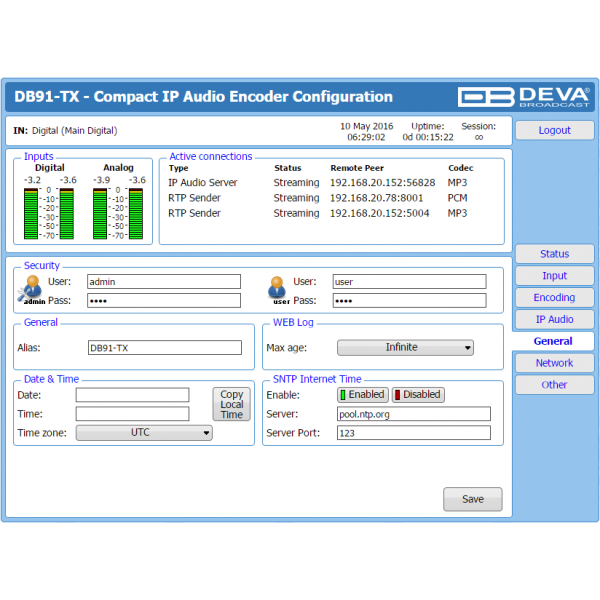Click remote peer 192.168.20.152:56828
This screenshot has width=600, height=600.
click(383, 183)
